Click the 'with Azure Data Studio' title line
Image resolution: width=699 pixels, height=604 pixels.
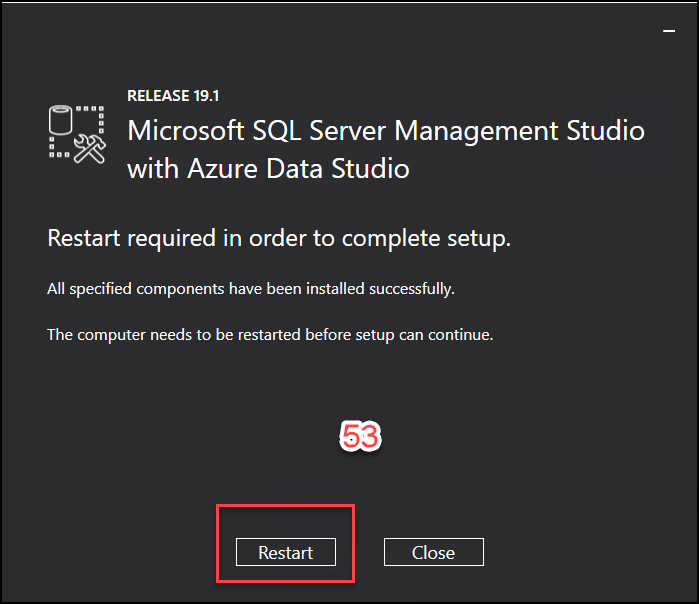268,169
